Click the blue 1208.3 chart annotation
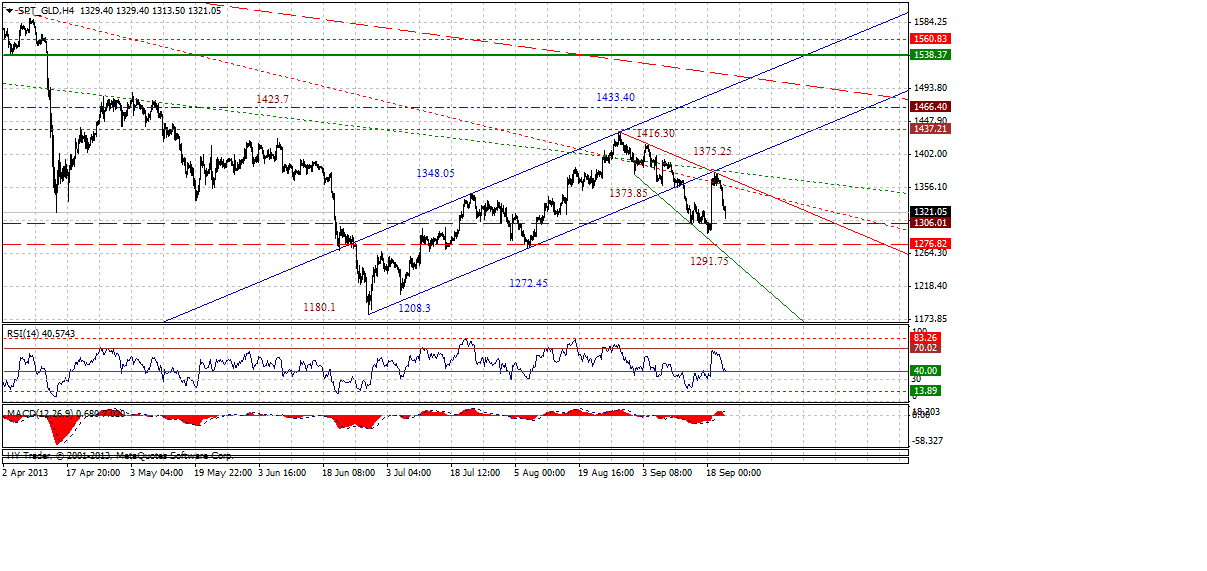 tap(414, 309)
